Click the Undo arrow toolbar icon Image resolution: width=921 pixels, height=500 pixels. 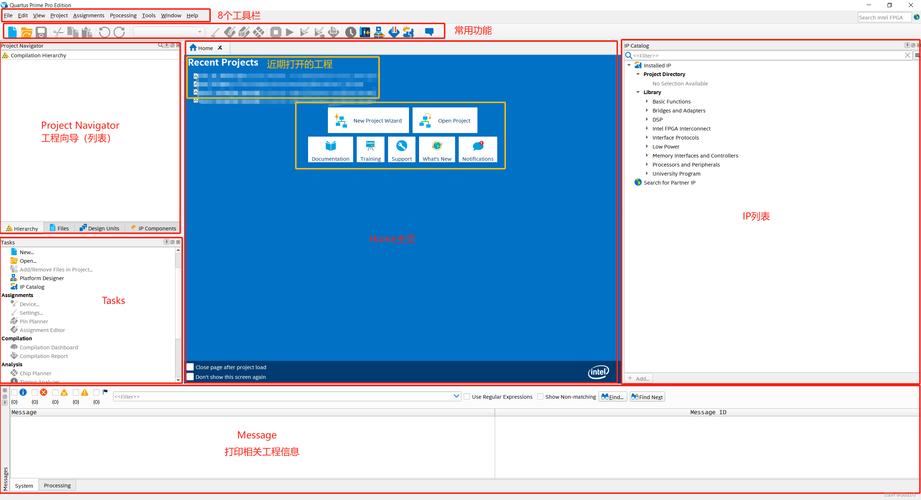(x=105, y=32)
